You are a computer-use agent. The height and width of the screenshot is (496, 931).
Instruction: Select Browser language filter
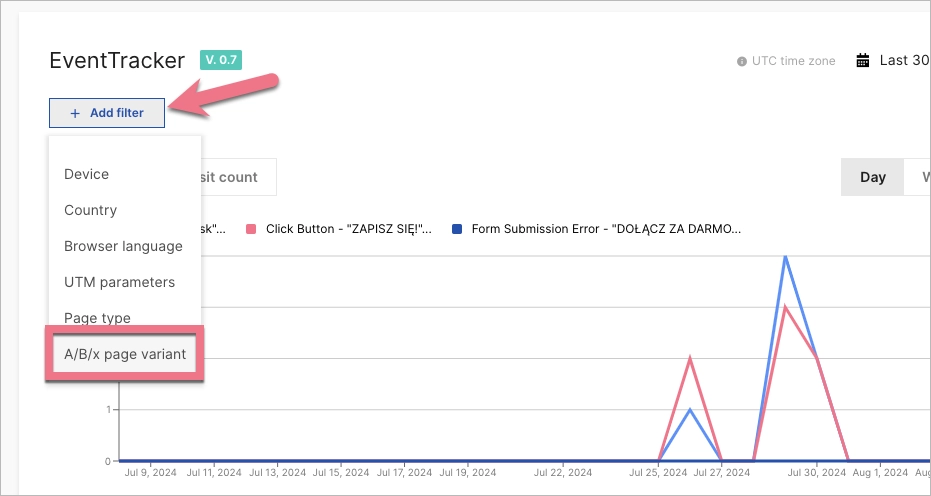point(124,246)
